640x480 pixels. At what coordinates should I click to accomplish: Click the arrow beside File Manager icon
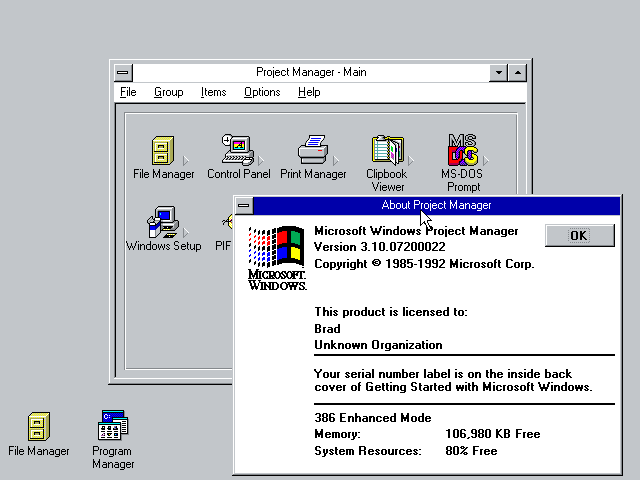(186, 160)
